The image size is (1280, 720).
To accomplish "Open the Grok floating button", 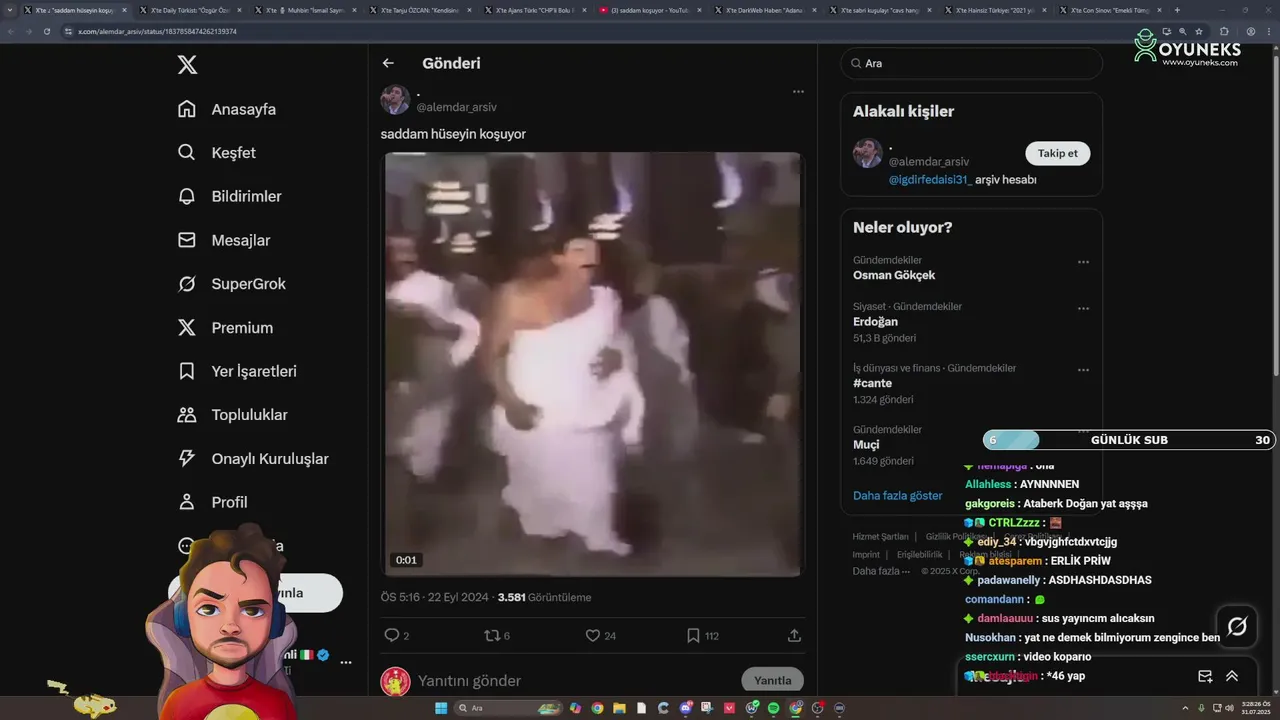I will (1237, 626).
